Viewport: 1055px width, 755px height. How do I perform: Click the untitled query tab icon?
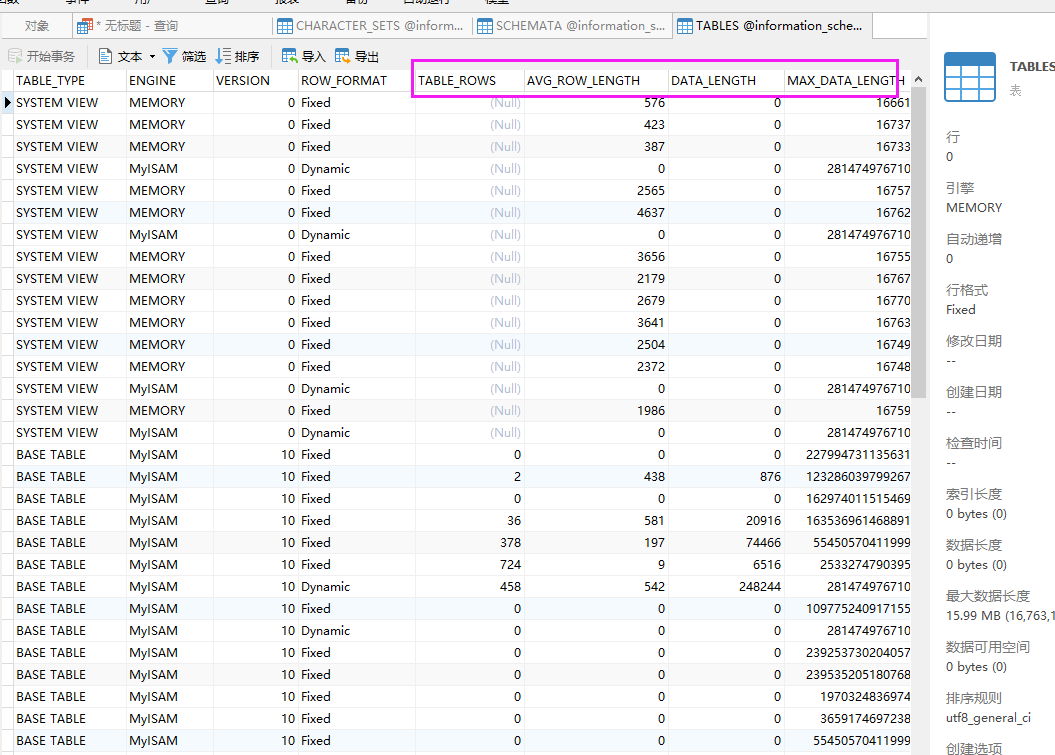(85, 26)
